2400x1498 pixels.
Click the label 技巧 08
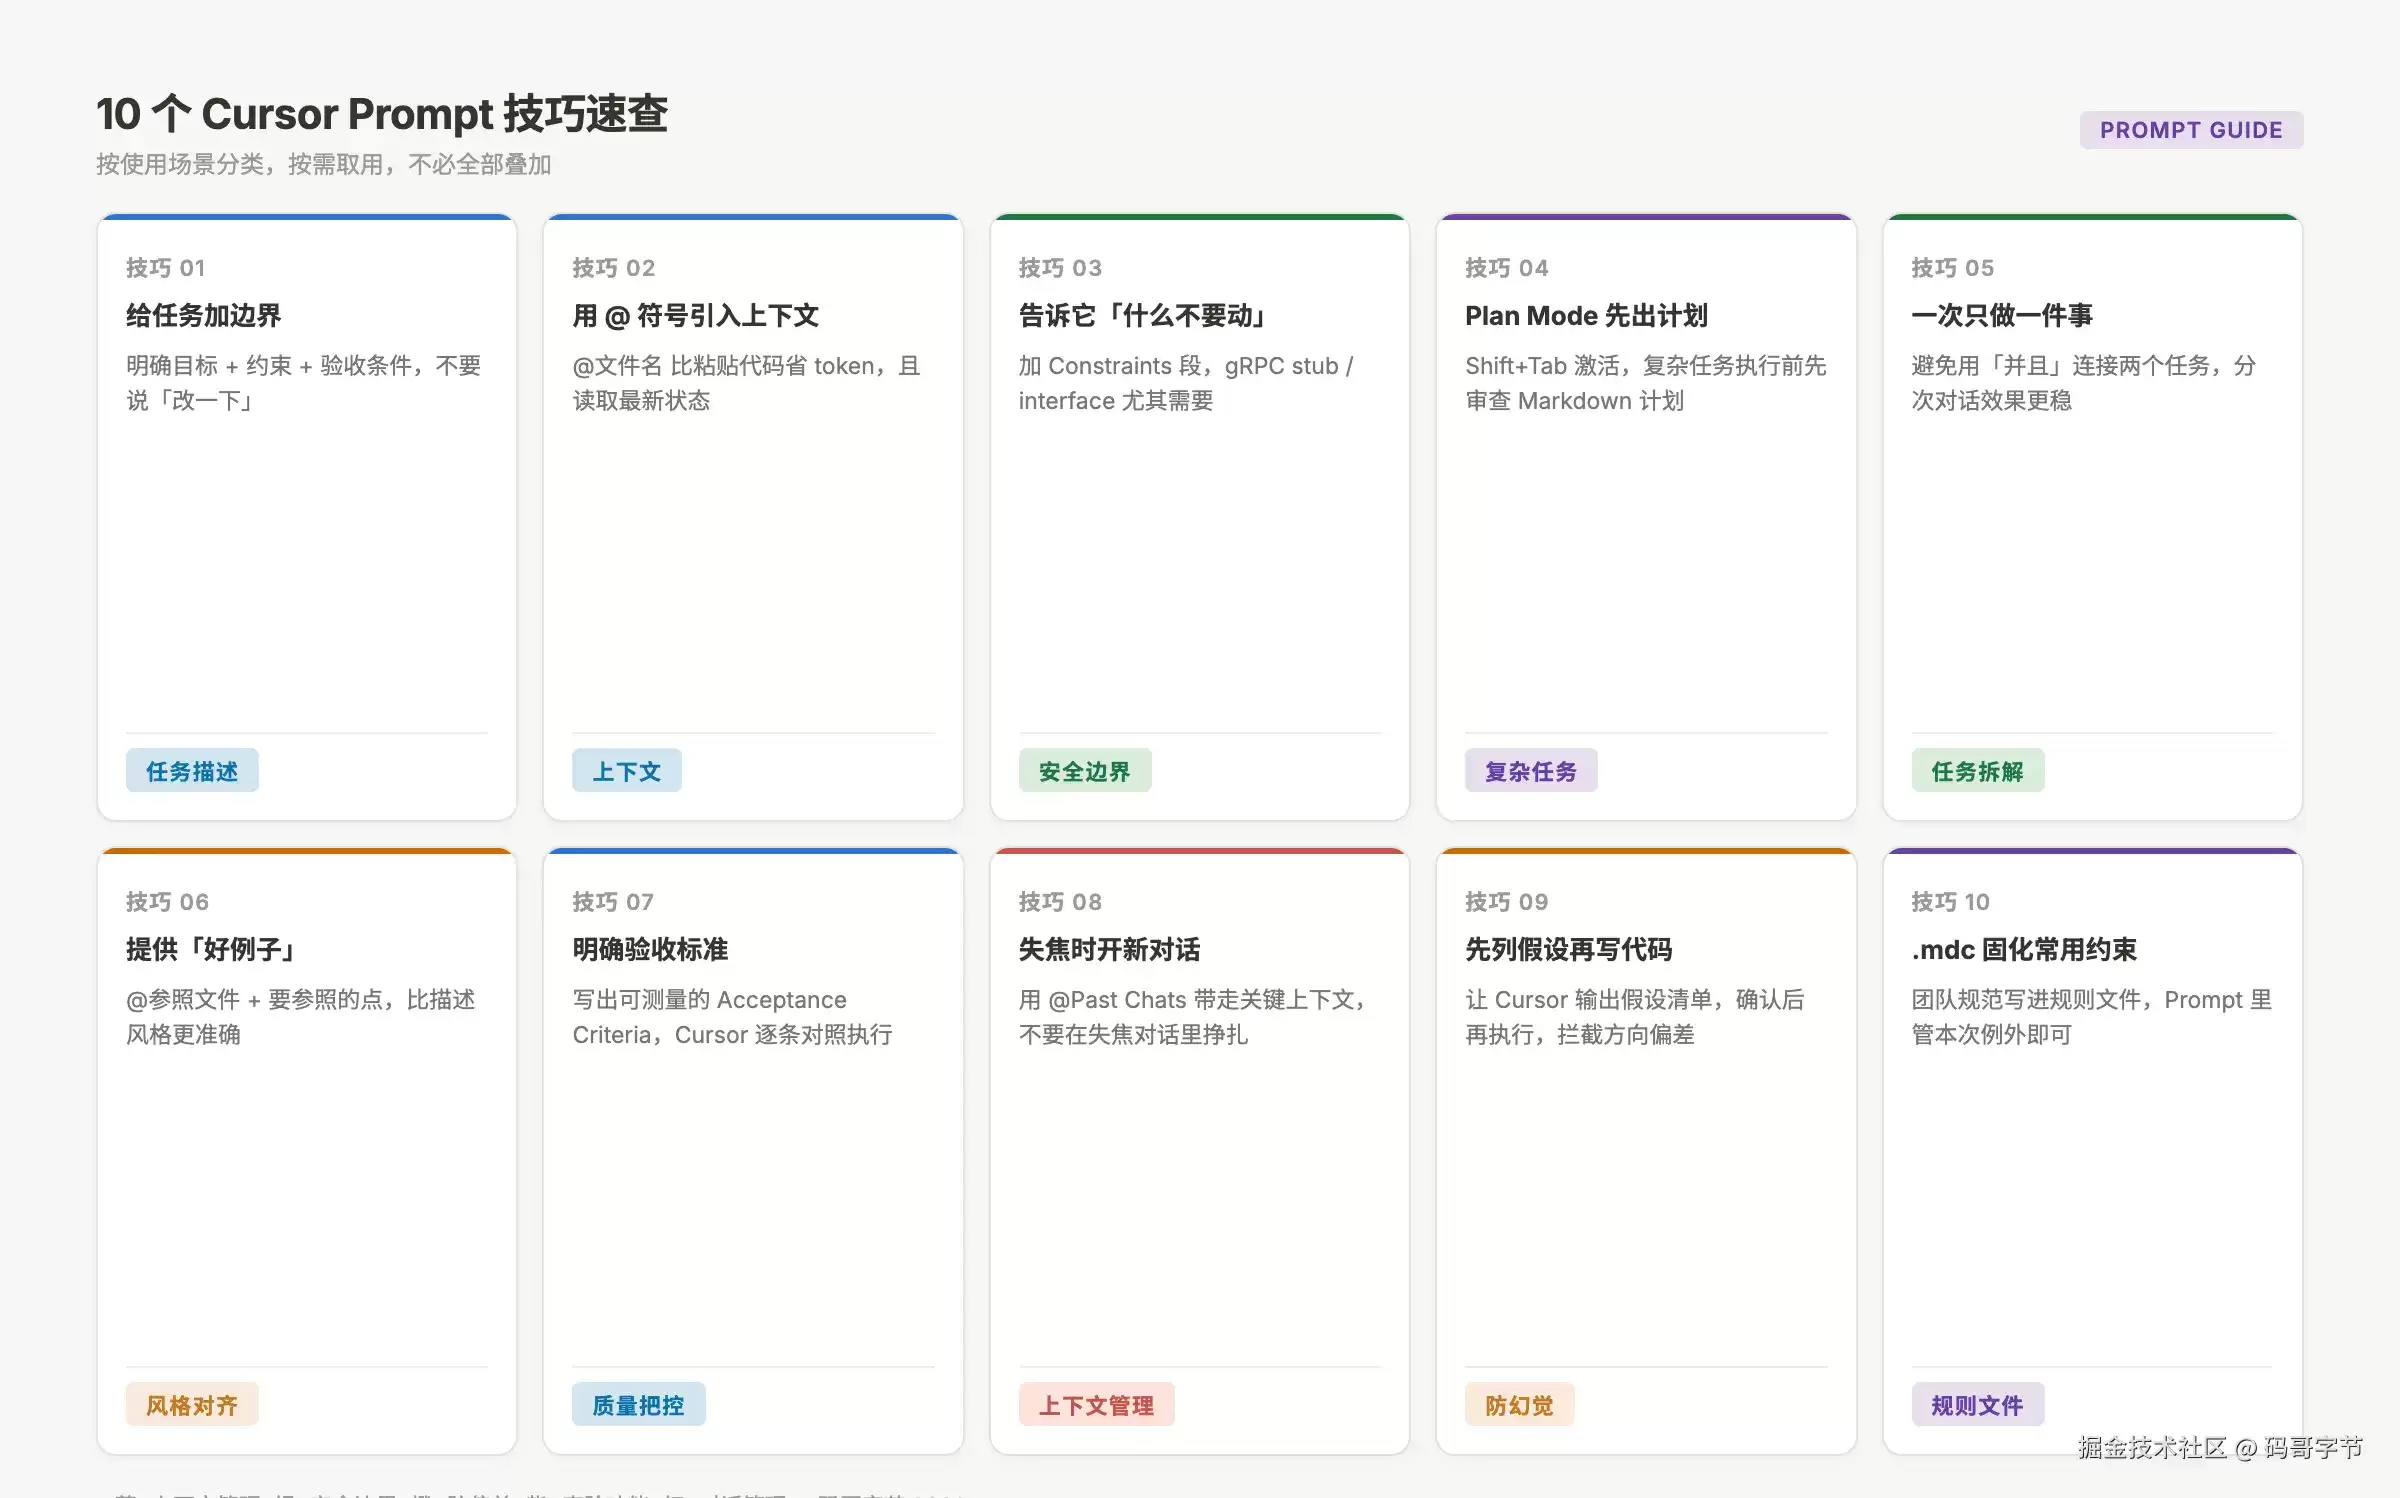click(x=1061, y=902)
